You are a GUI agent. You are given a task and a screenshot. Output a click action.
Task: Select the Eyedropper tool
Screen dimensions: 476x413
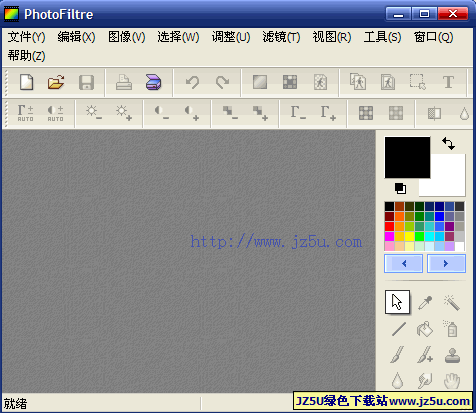pos(425,302)
